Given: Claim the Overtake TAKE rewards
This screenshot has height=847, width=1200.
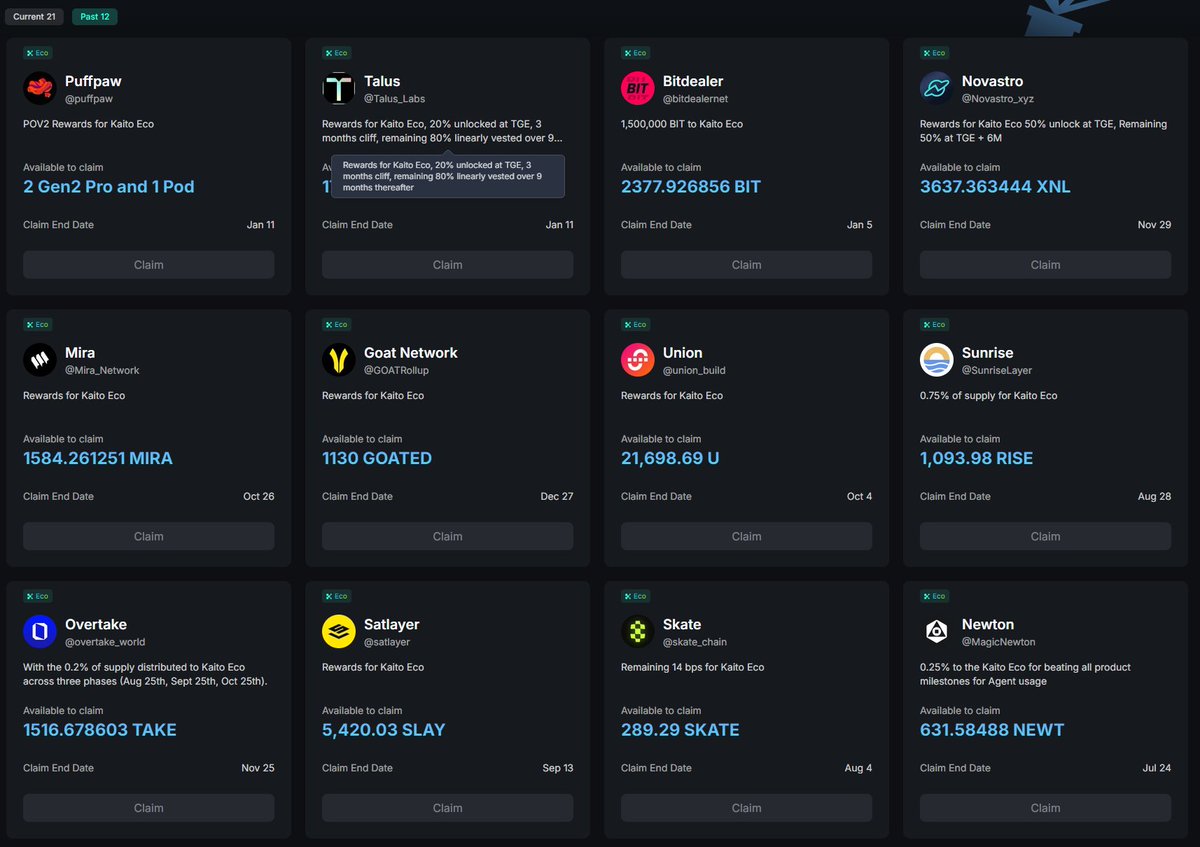Looking at the screenshot, I should tap(149, 808).
